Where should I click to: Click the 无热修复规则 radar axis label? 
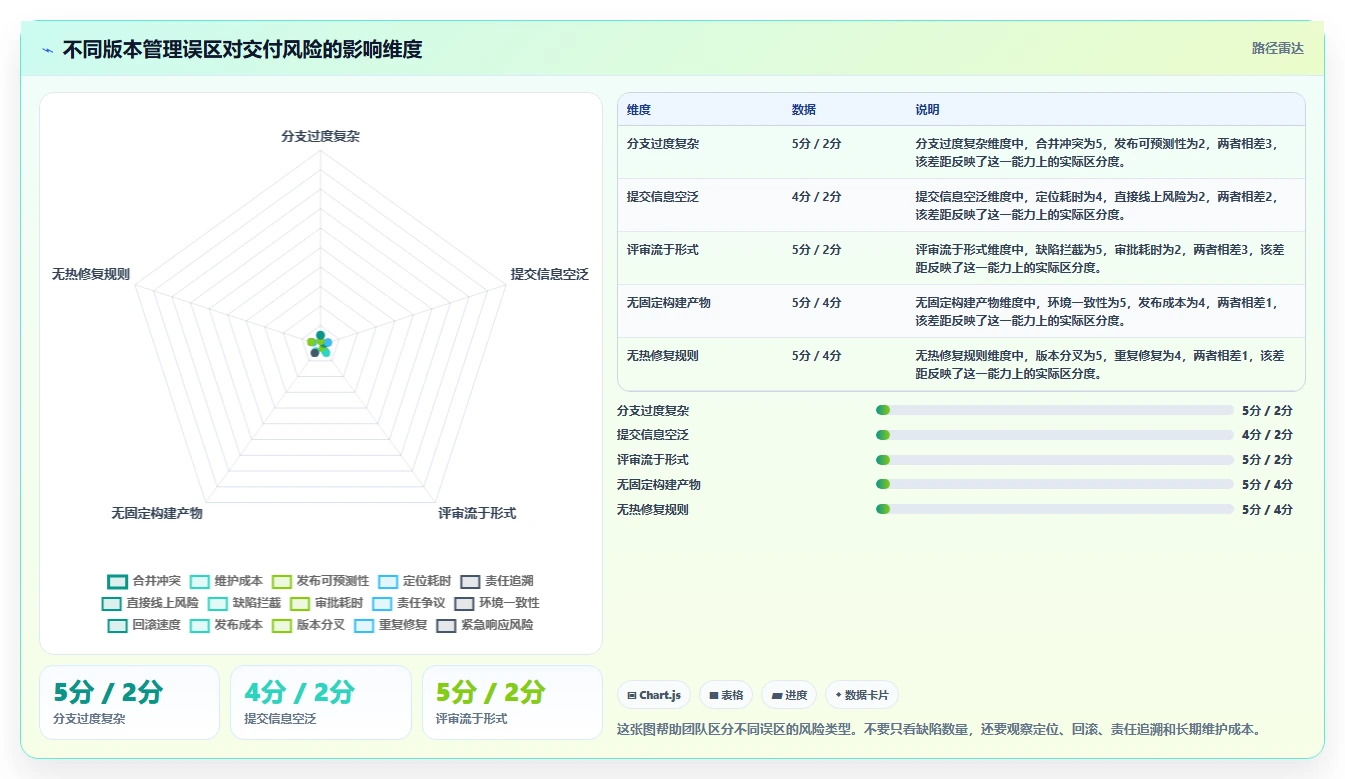click(91, 274)
